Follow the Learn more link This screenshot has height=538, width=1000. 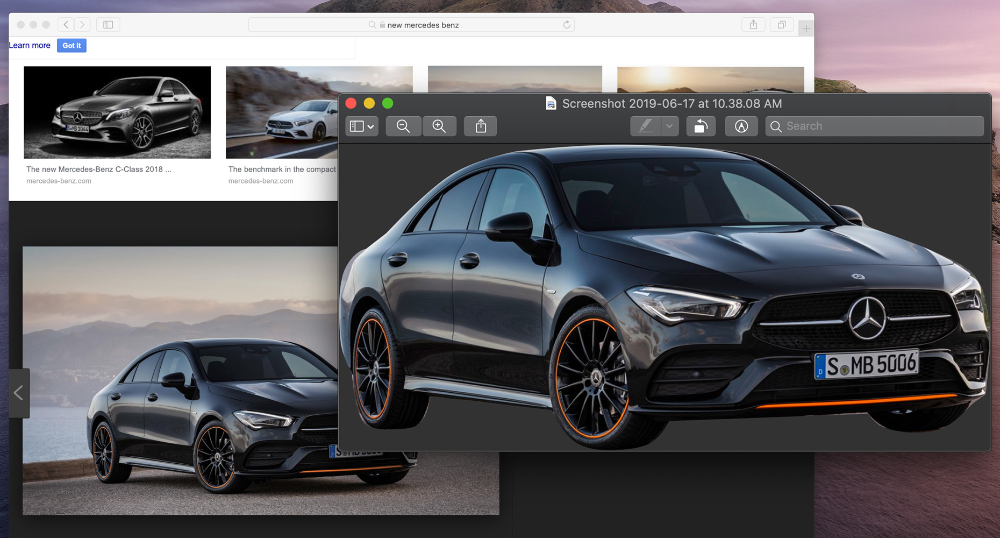click(x=30, y=45)
